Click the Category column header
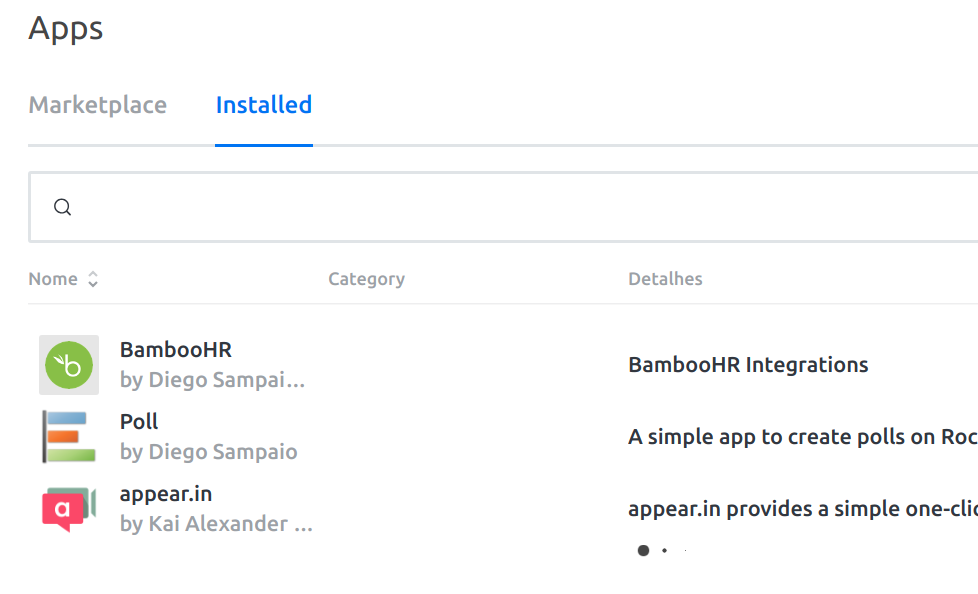The image size is (978, 594). pyautogui.click(x=366, y=279)
